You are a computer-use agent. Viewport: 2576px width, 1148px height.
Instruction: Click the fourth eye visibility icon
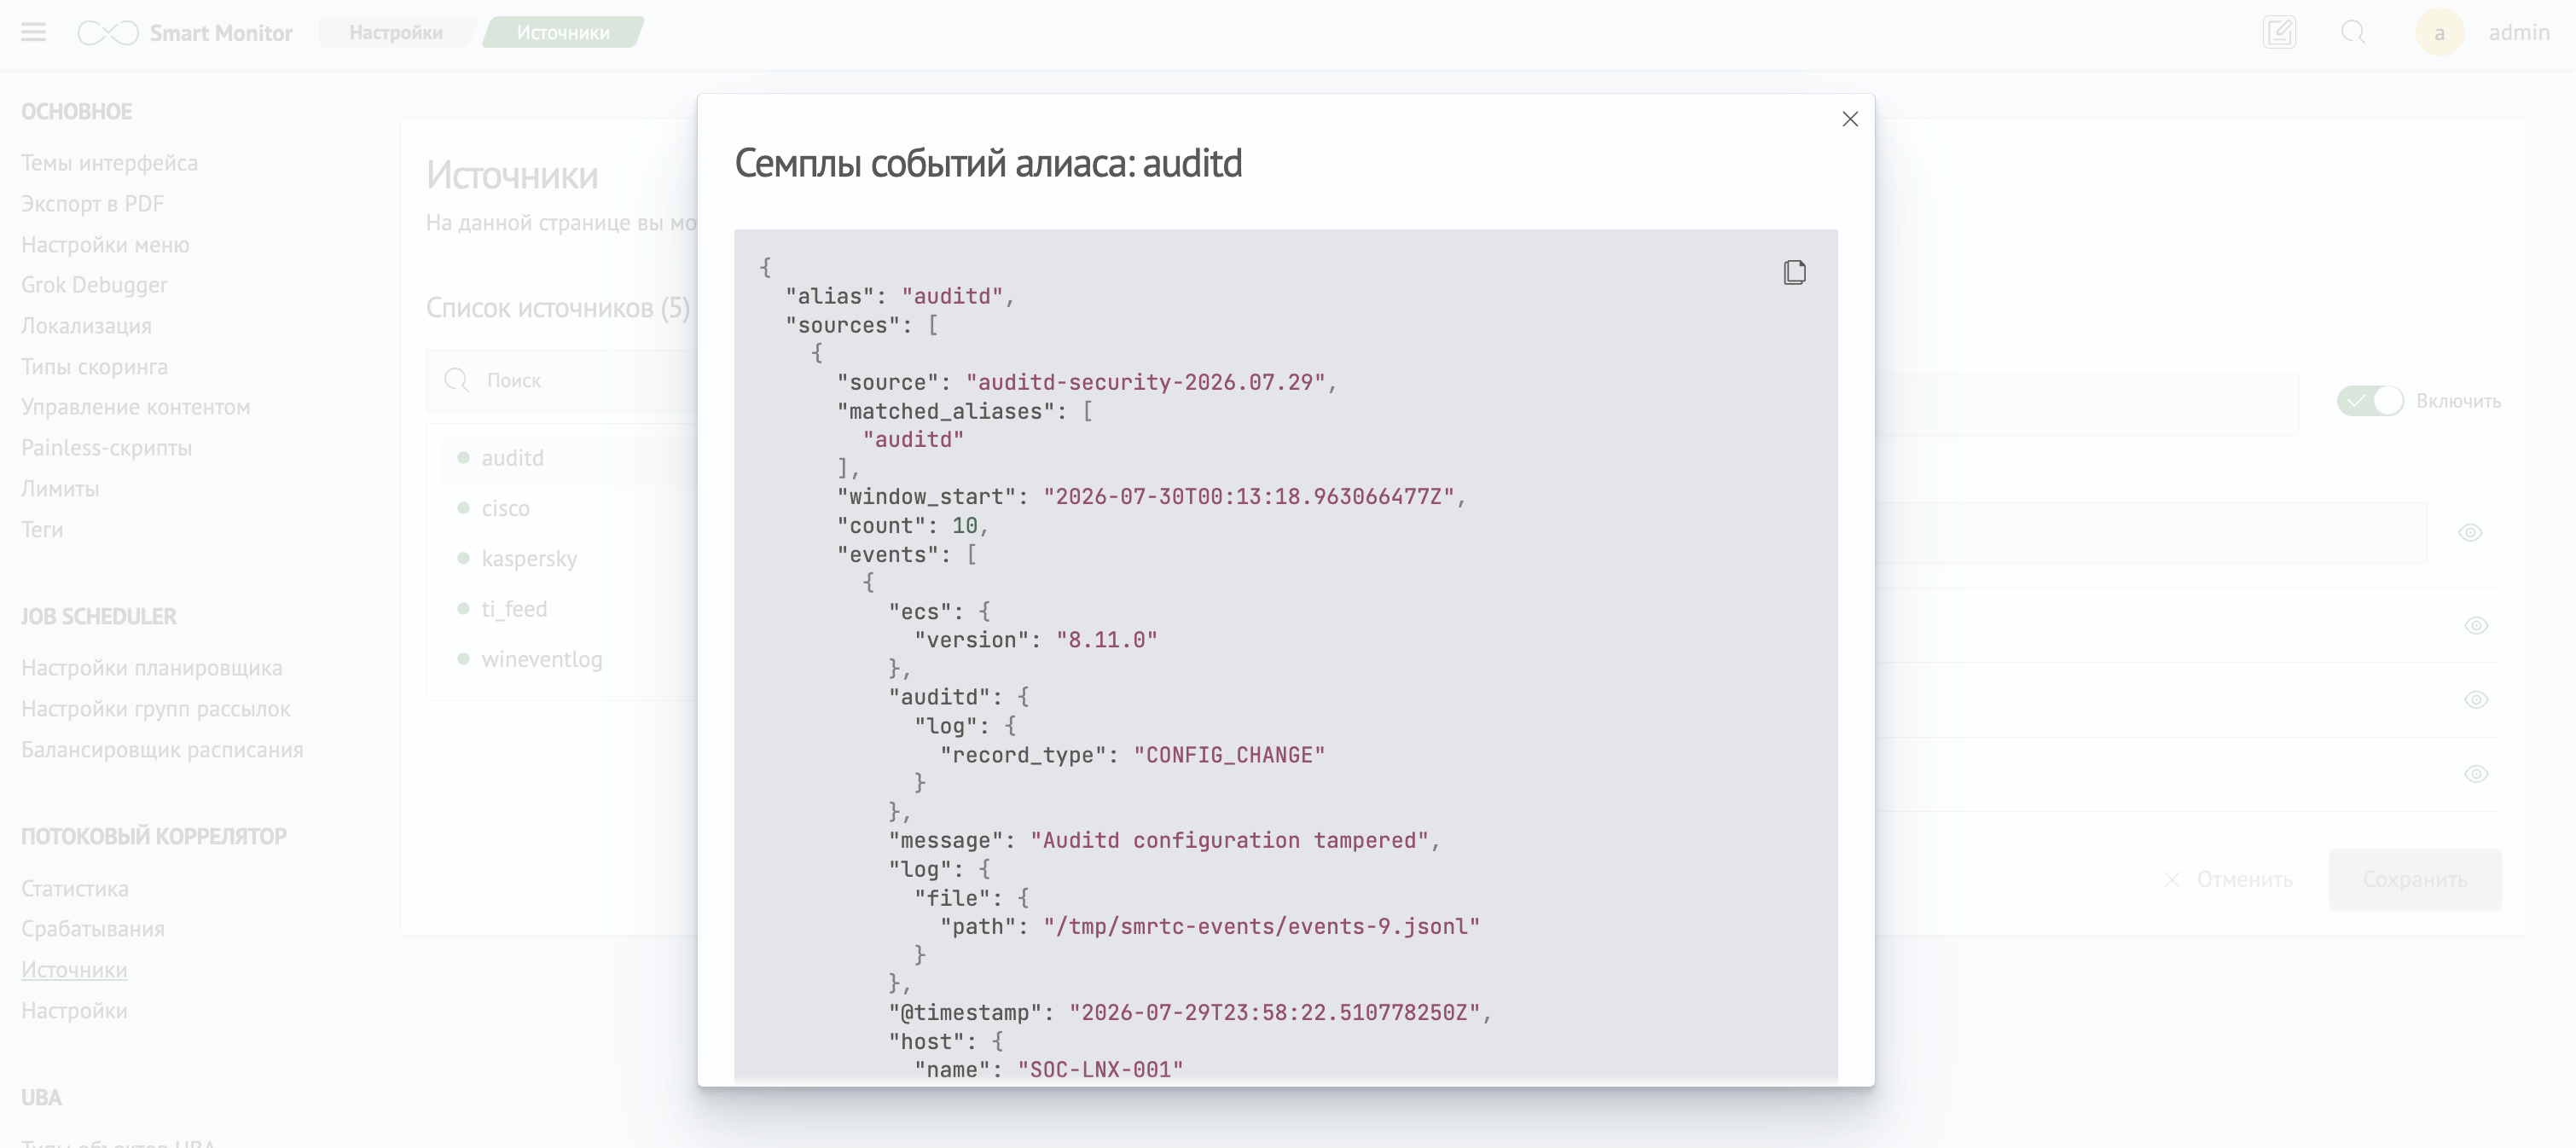[x=2476, y=774]
